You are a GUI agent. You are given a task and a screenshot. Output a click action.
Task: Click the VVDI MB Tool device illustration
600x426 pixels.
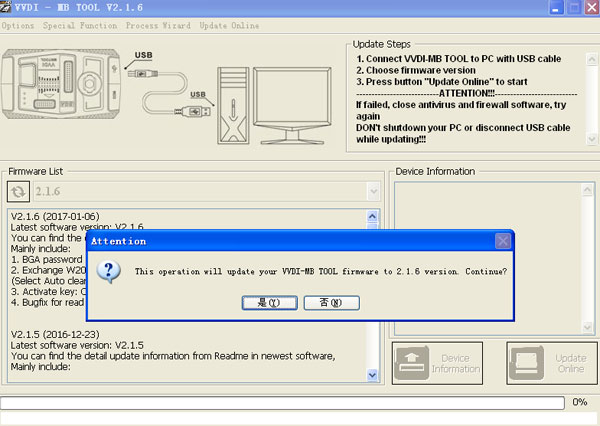61,84
